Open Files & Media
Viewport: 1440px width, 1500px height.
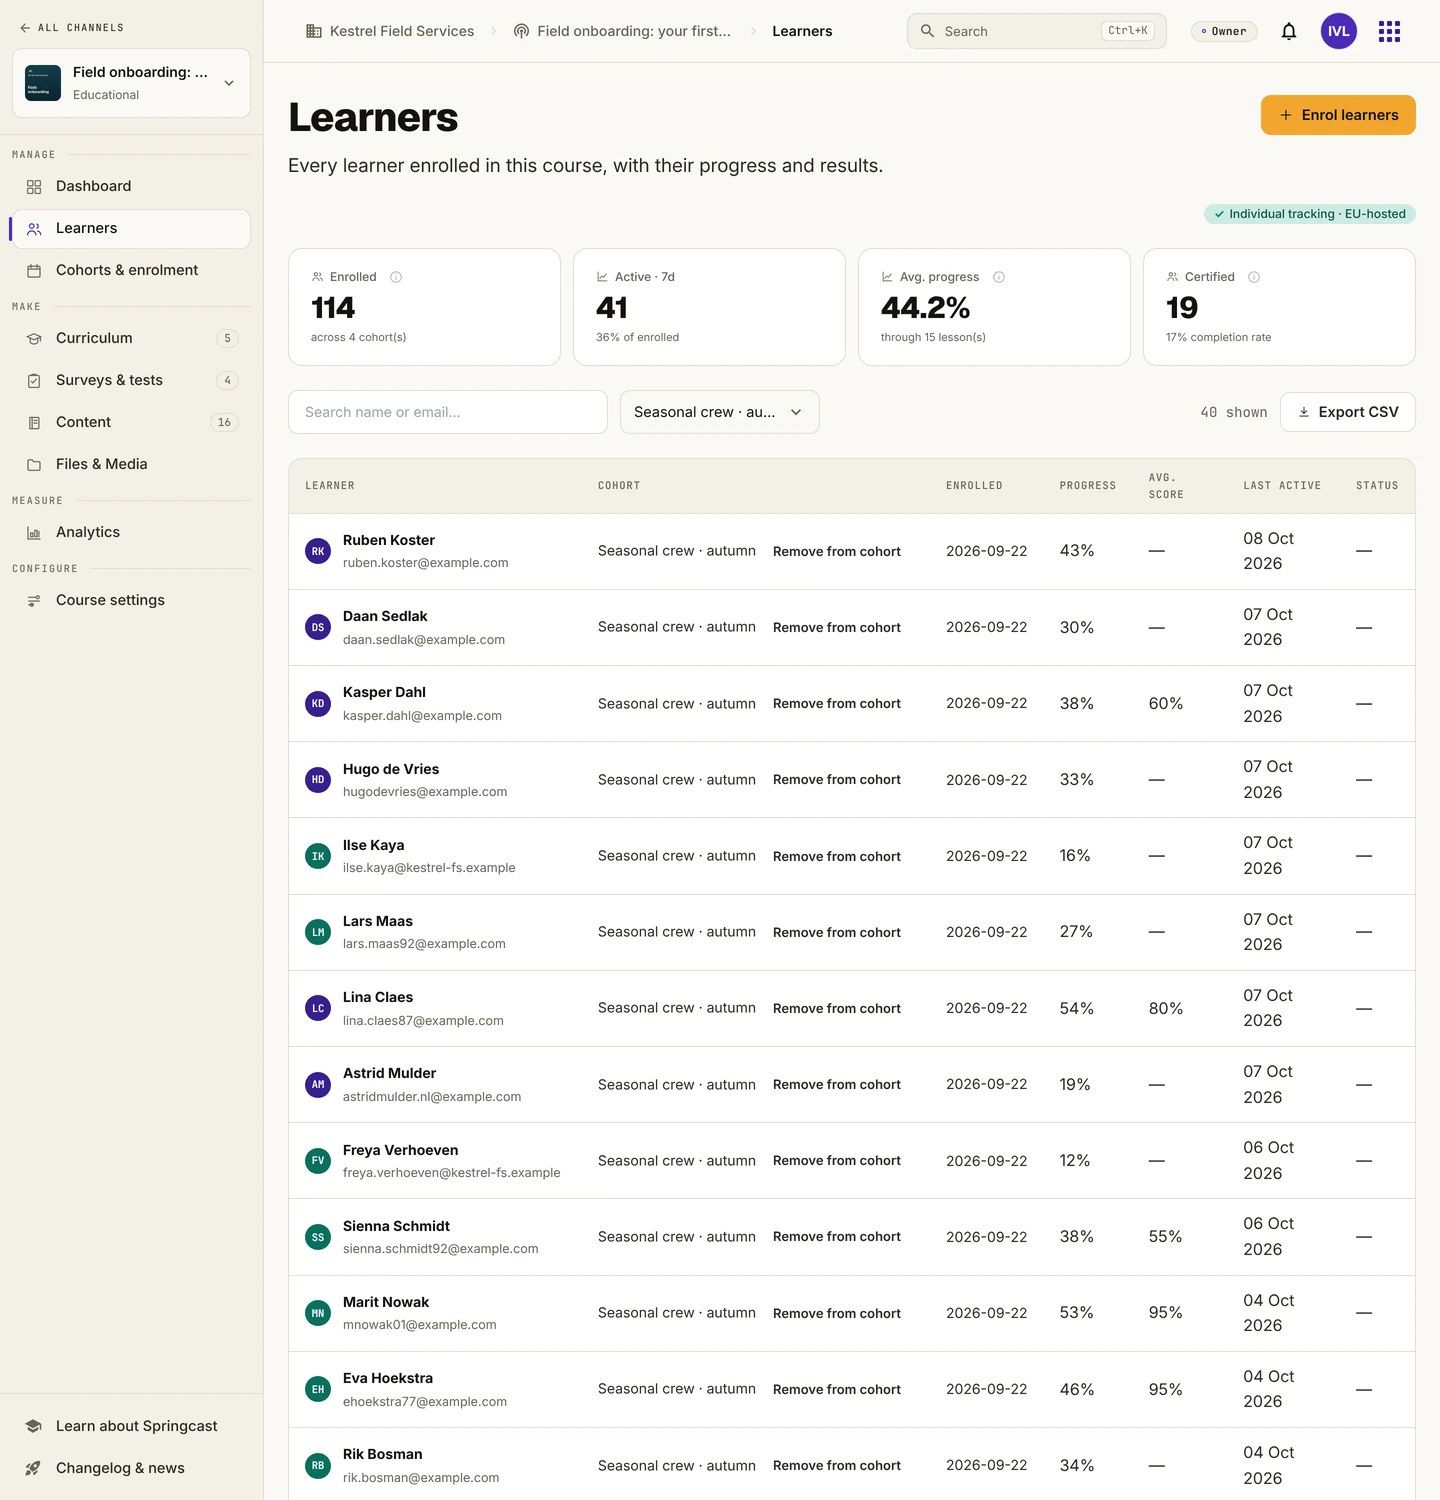tap(131, 464)
